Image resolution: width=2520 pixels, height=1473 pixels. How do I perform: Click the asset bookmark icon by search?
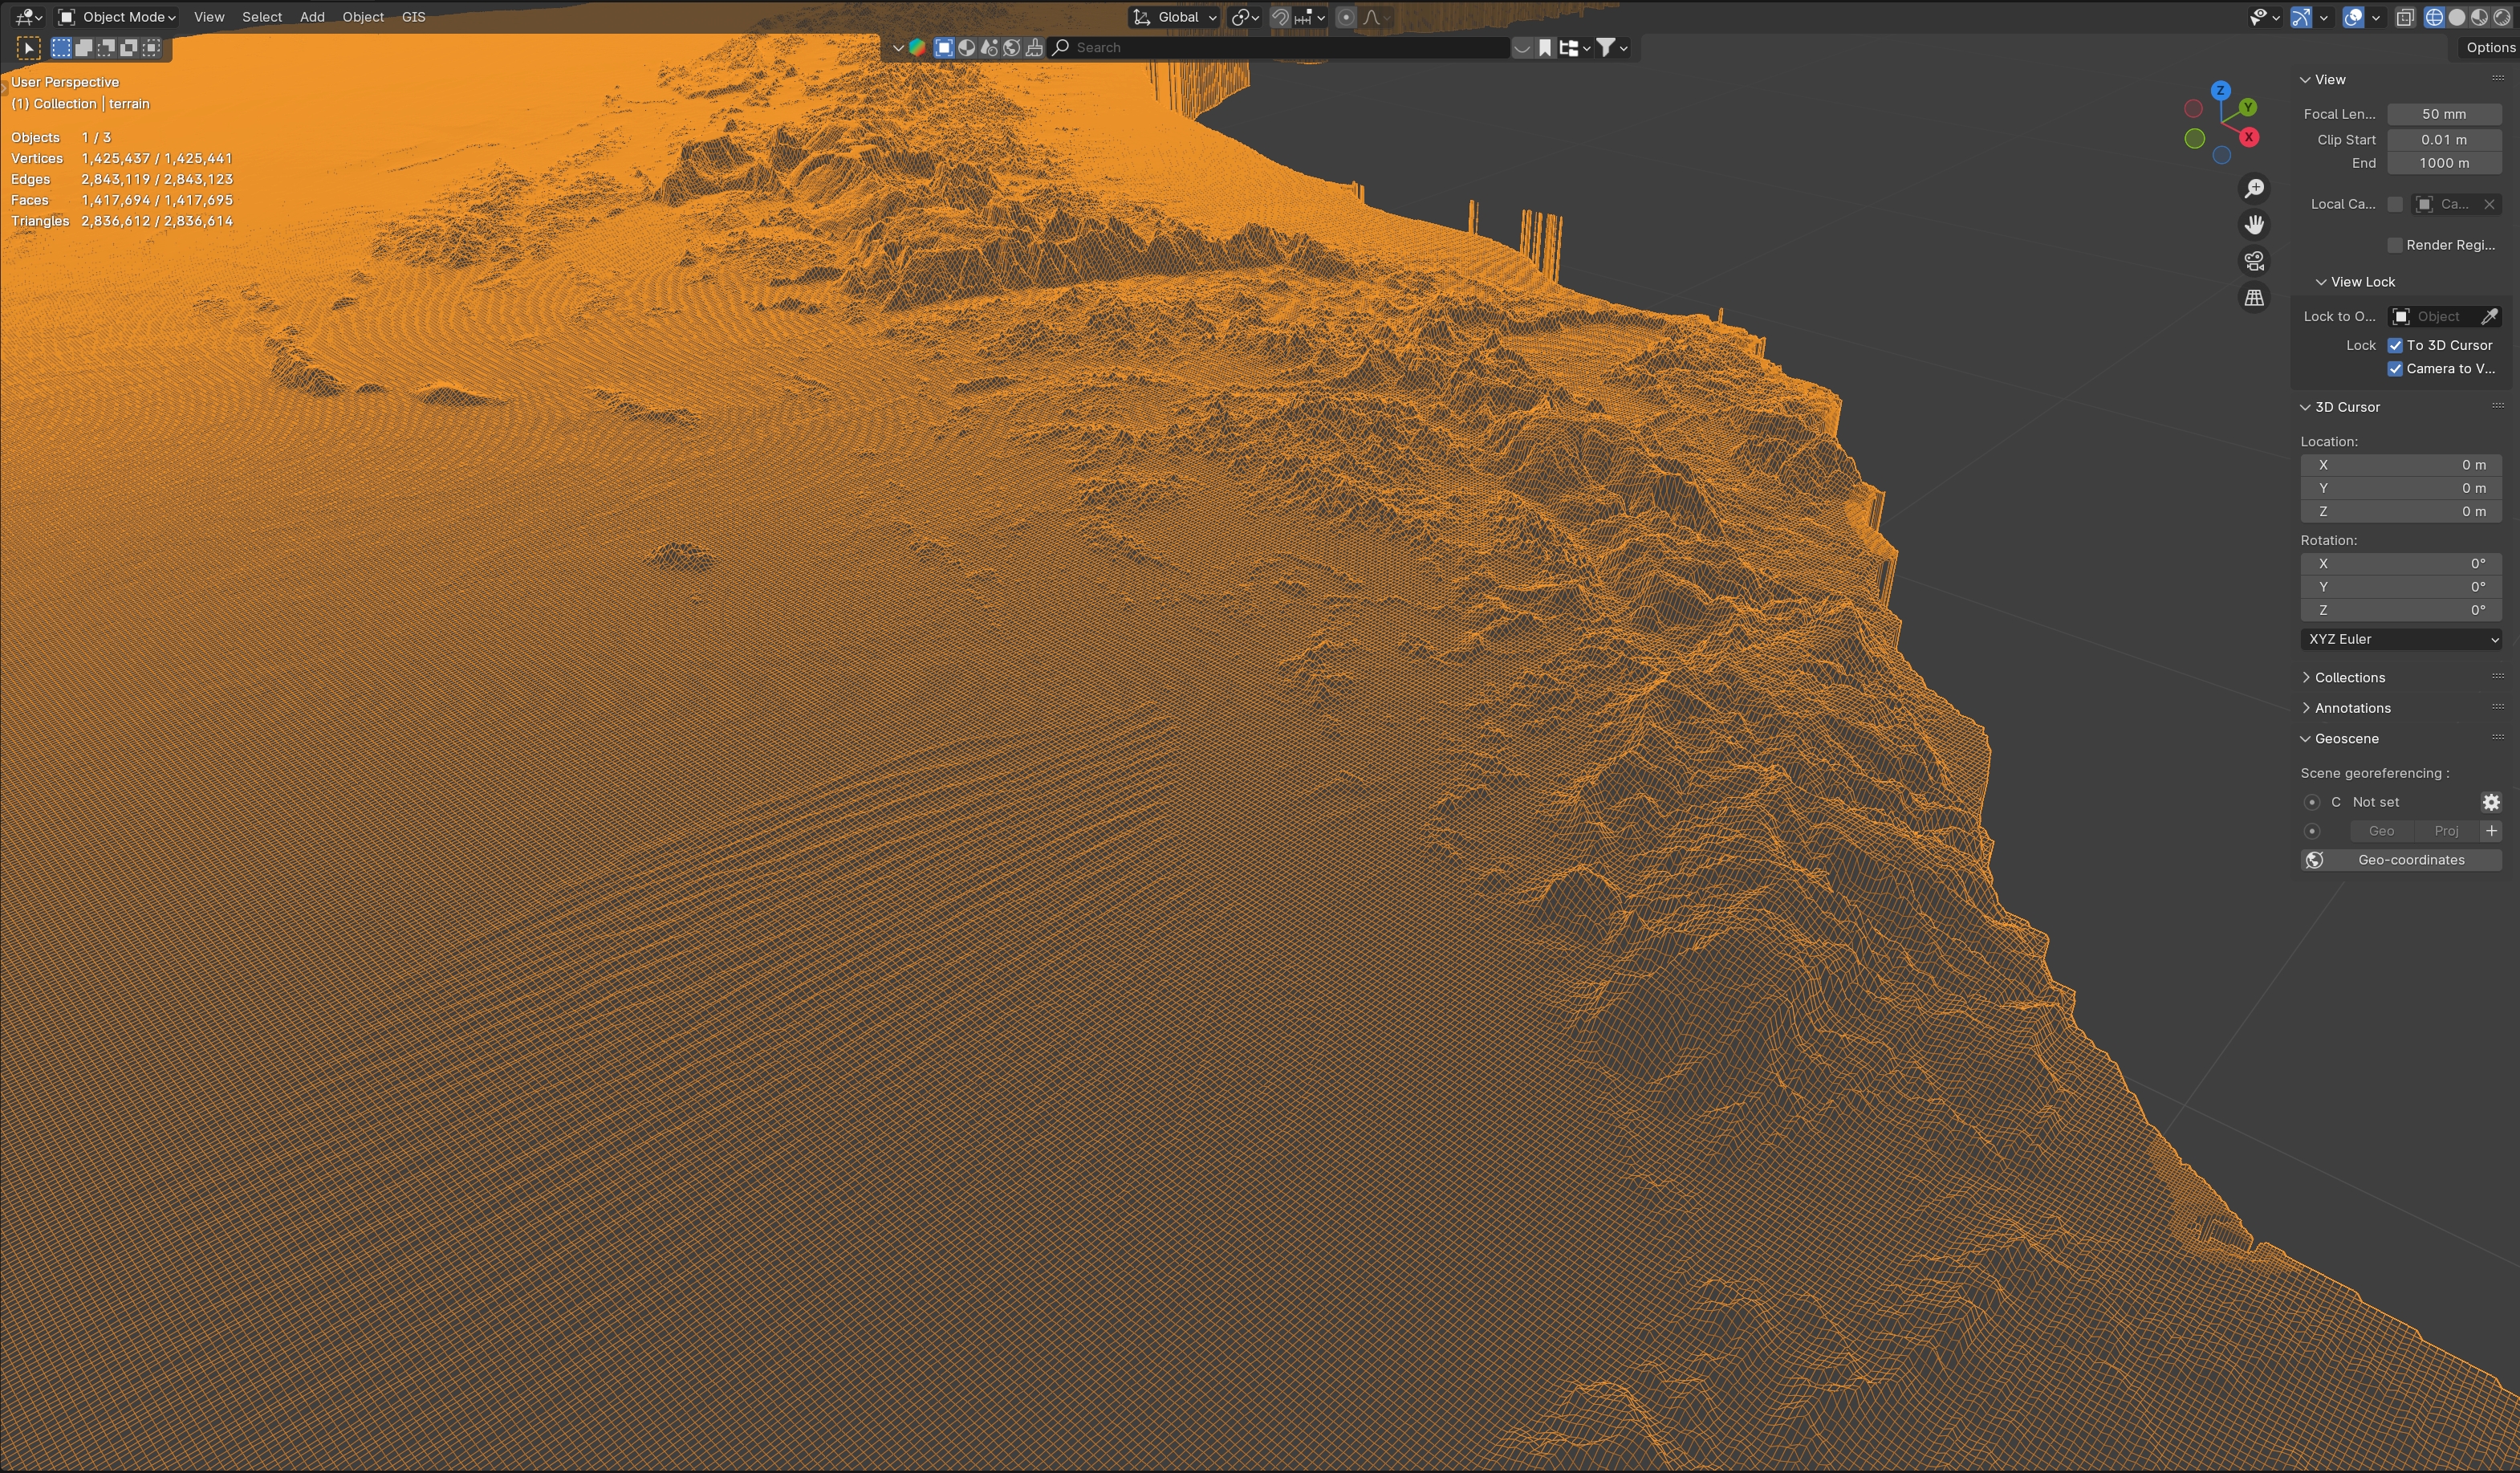tap(1545, 47)
